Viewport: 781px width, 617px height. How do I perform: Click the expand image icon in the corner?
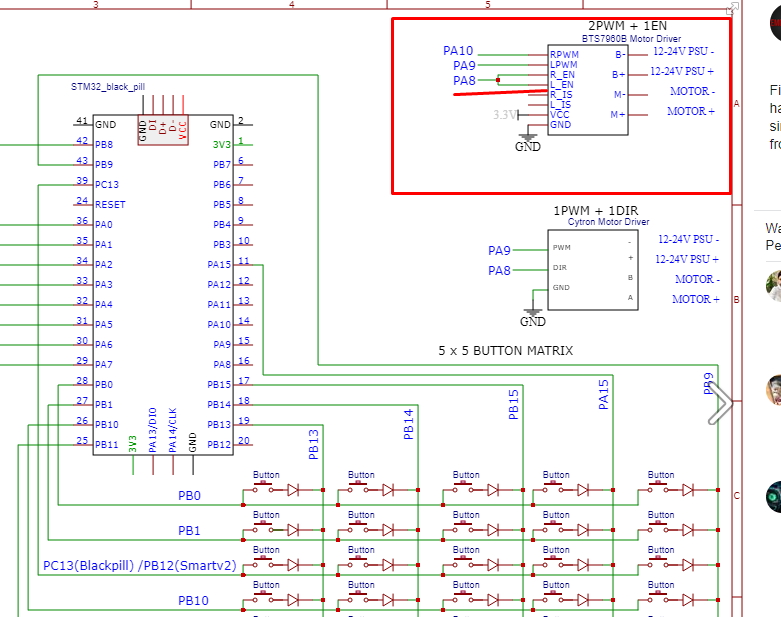[734, 8]
